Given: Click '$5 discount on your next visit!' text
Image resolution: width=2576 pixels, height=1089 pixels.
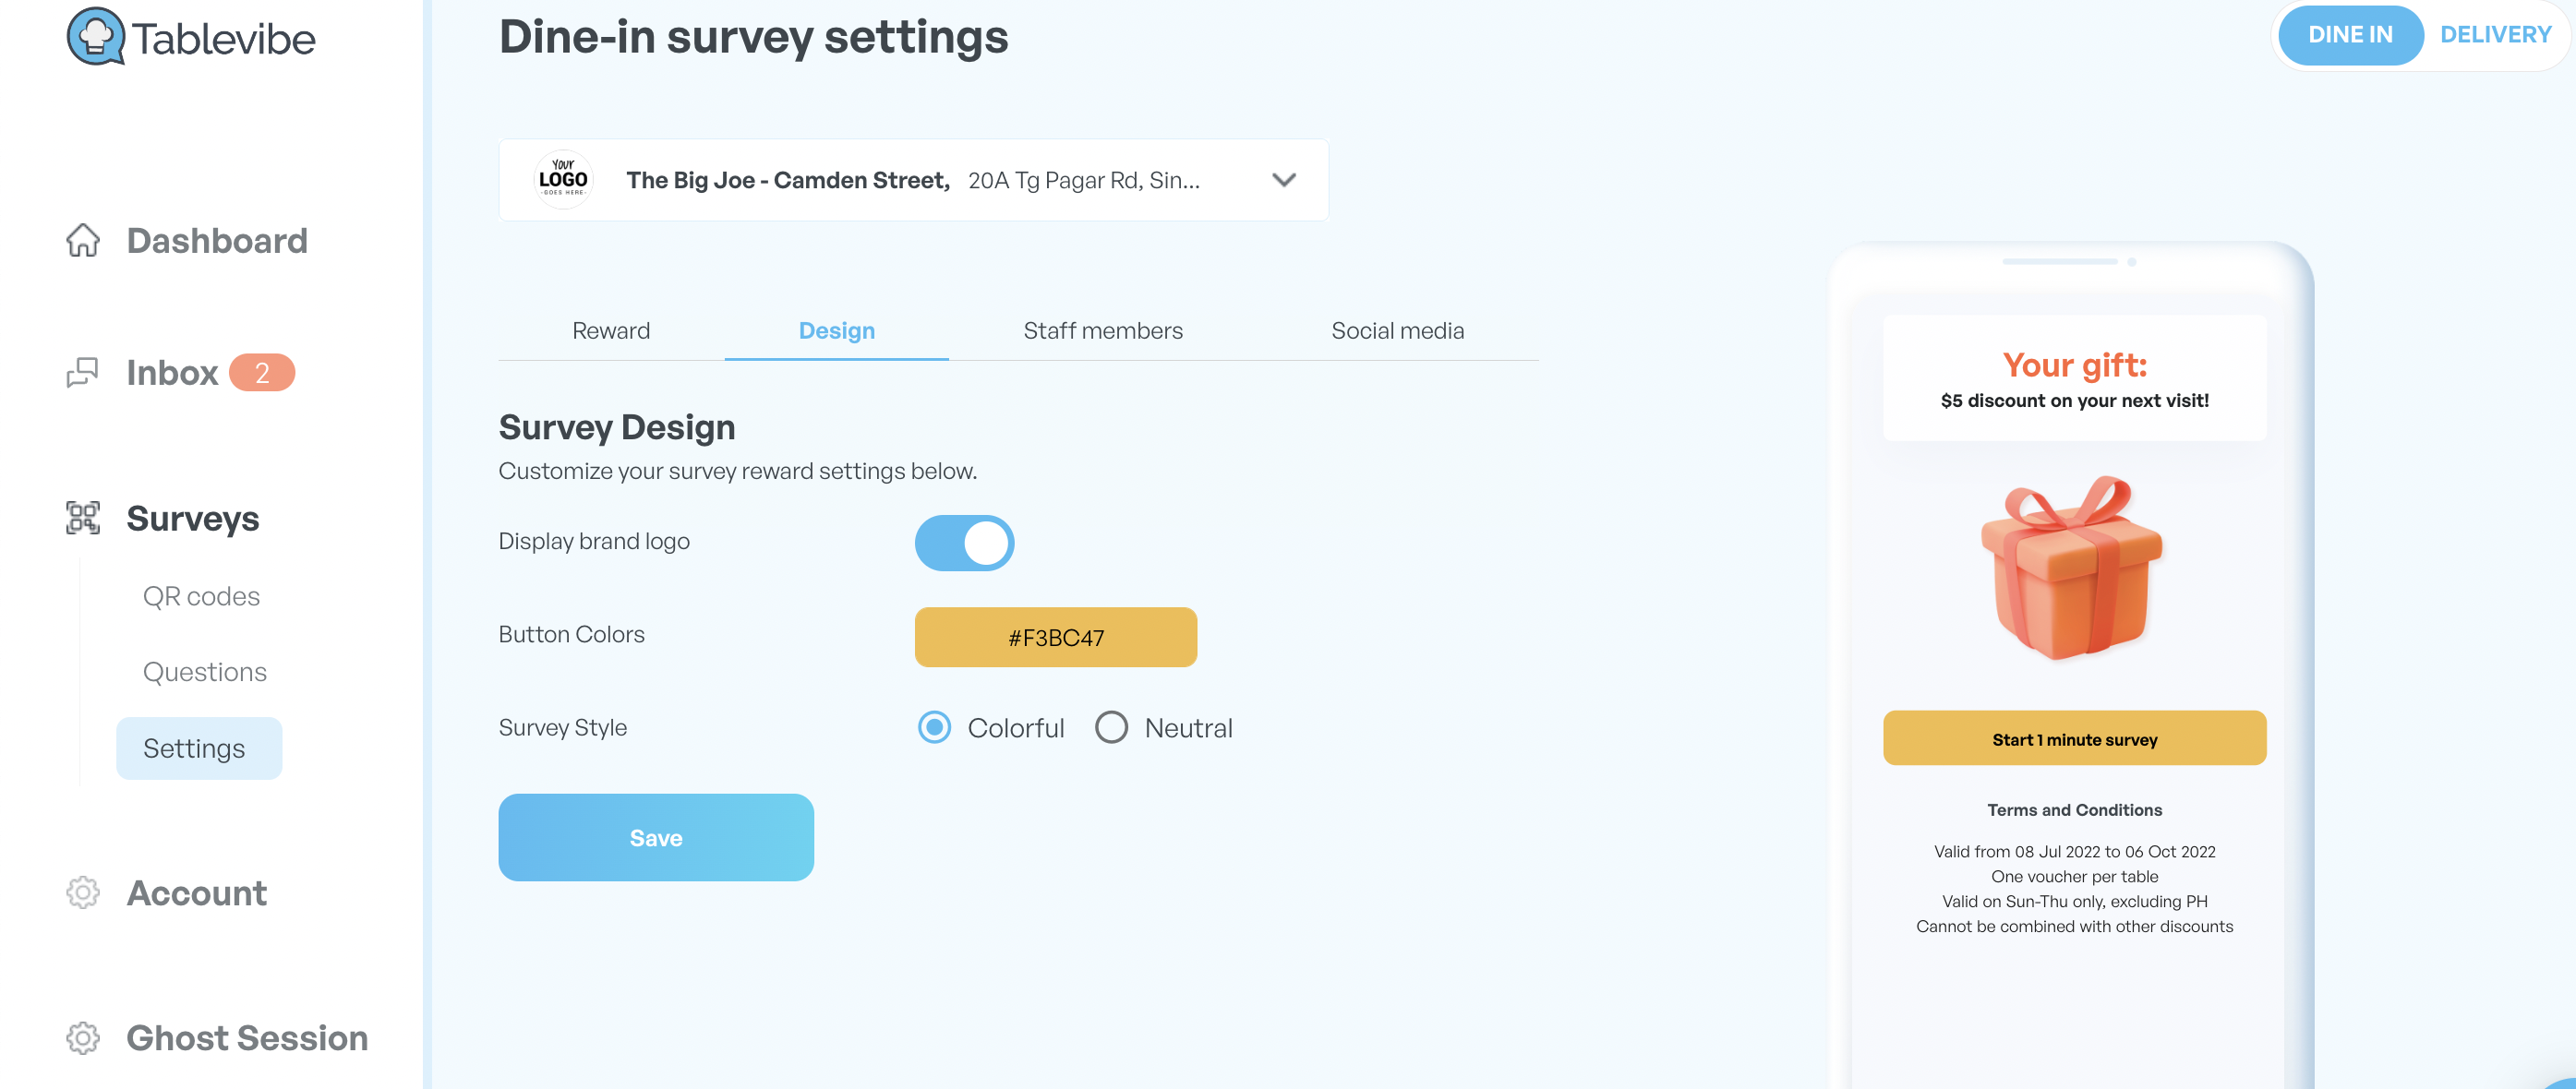Looking at the screenshot, I should click(x=2074, y=401).
